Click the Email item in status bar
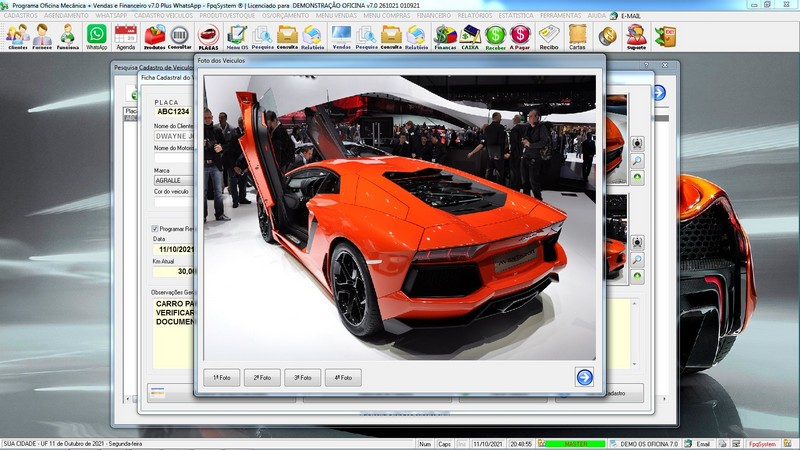 (702, 443)
